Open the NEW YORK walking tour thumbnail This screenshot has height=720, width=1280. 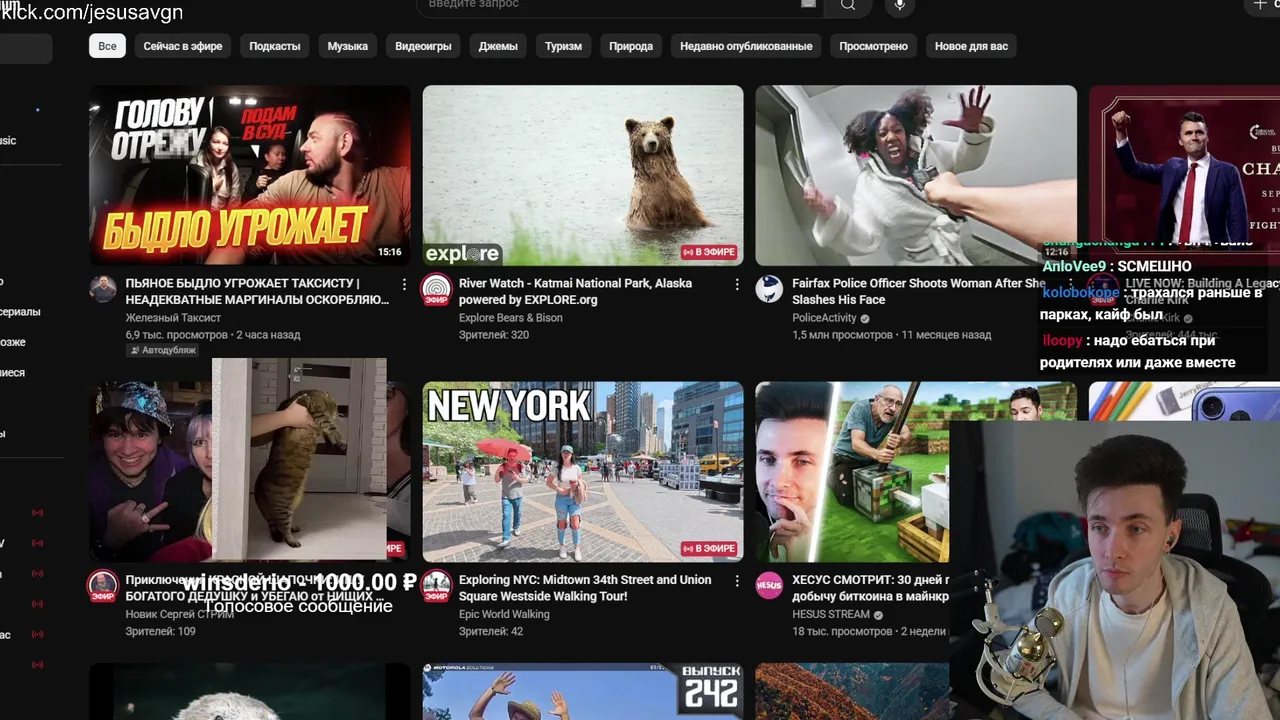click(x=583, y=471)
